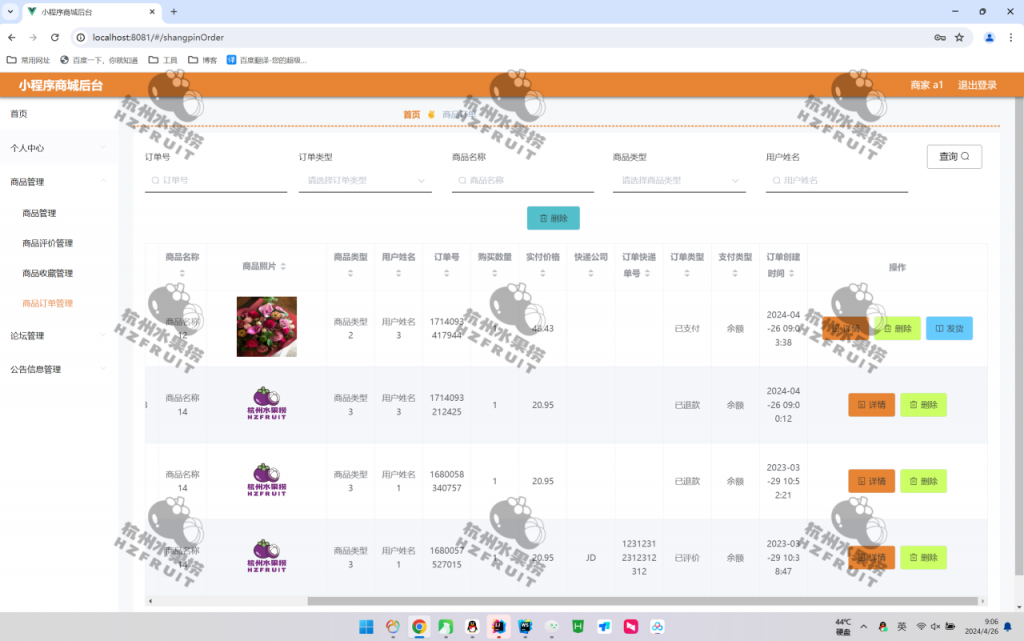1024x641 pixels.
Task: Click the magnifier icon in the 用户姓名 field
Action: [x=777, y=181]
